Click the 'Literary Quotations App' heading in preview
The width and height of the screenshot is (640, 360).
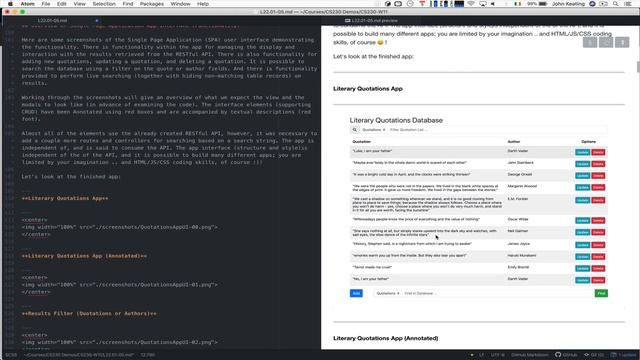[368, 89]
